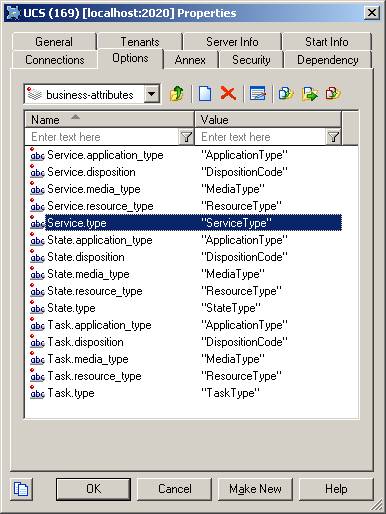
Task: Open the business-attributes section dropdown
Action: (152, 94)
